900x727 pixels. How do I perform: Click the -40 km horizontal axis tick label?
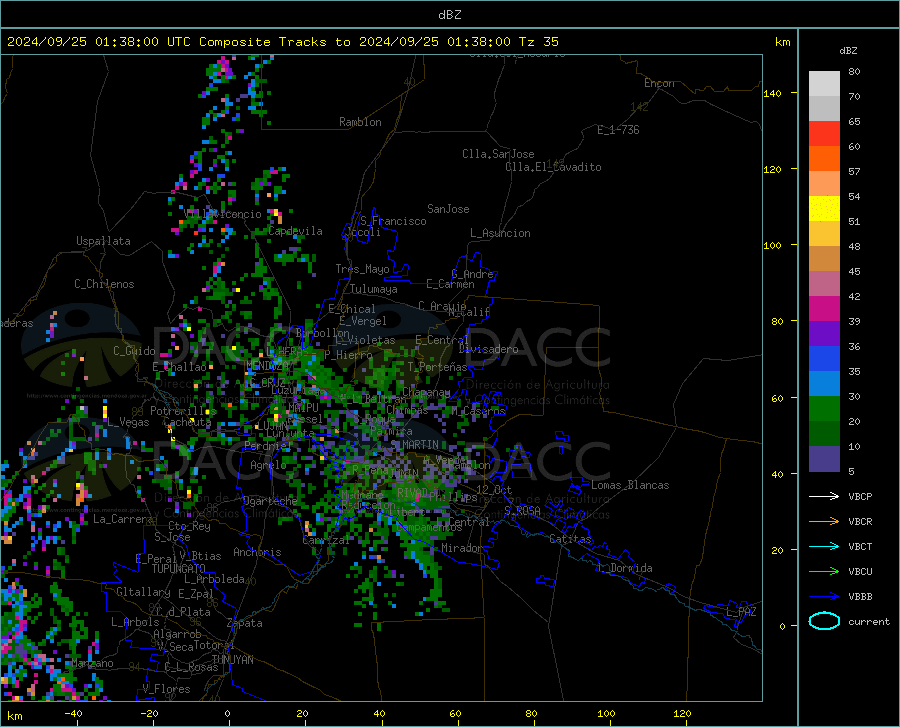(73, 713)
